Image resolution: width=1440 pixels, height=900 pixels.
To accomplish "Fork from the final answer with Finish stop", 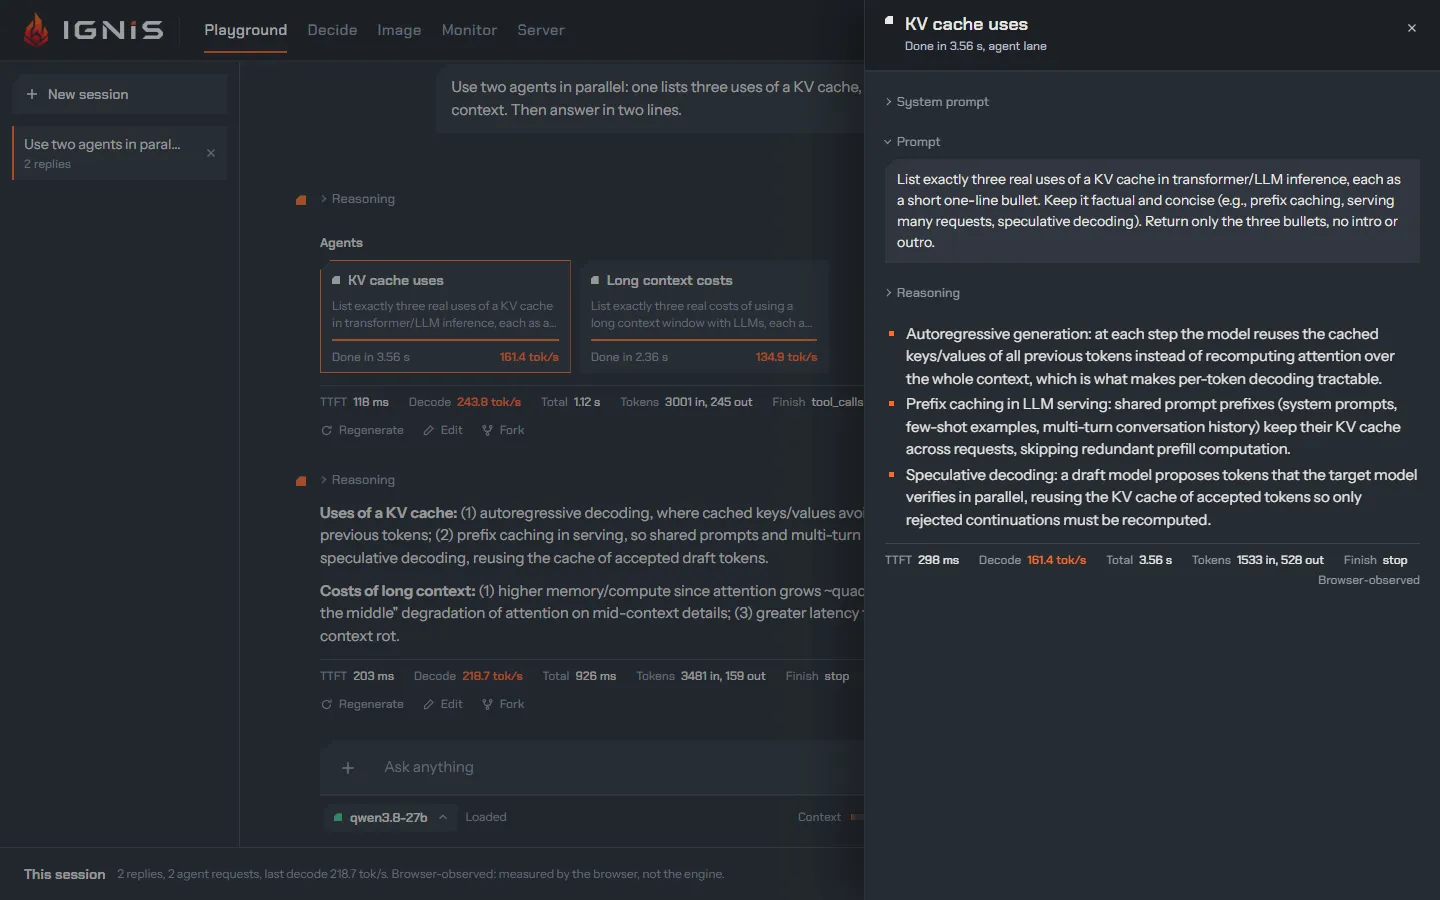I will point(503,704).
